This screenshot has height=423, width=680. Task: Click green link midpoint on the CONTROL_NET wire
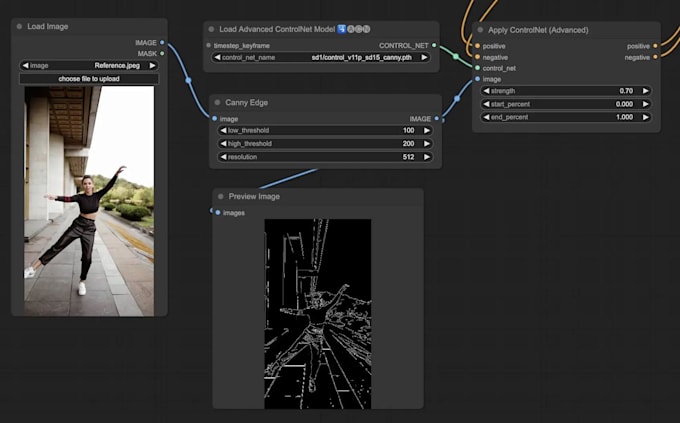tap(456, 56)
